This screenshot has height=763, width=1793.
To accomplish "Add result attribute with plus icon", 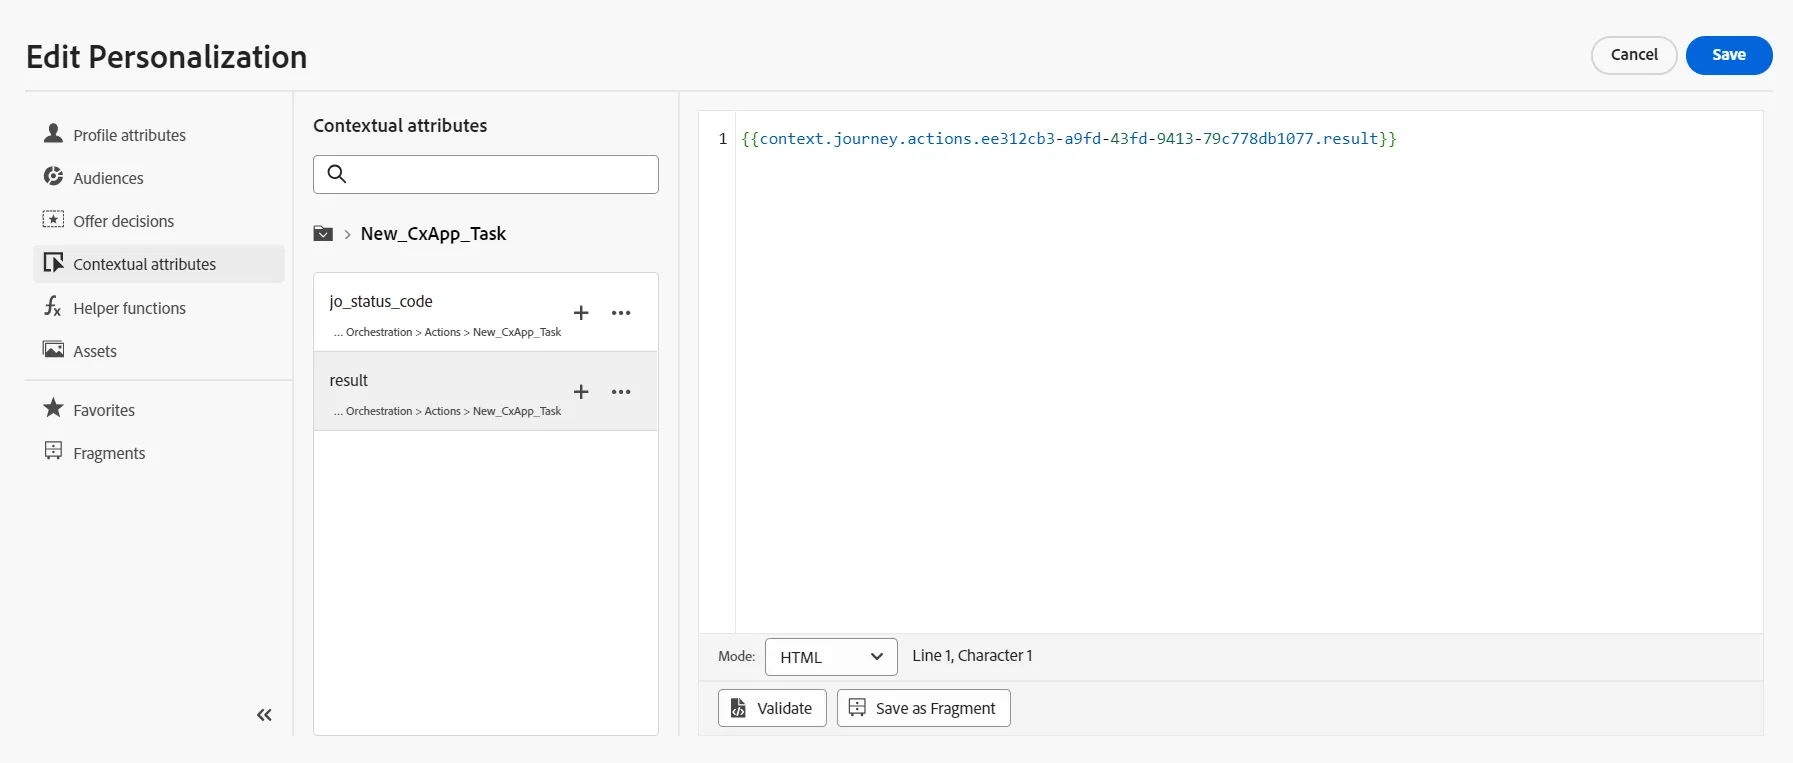I will (x=581, y=392).
